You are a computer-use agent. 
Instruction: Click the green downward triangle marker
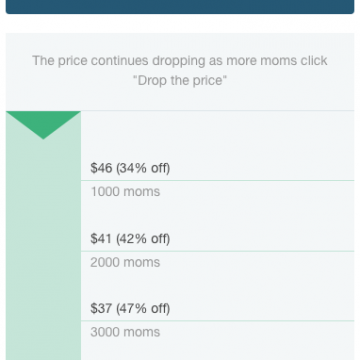[43, 125]
